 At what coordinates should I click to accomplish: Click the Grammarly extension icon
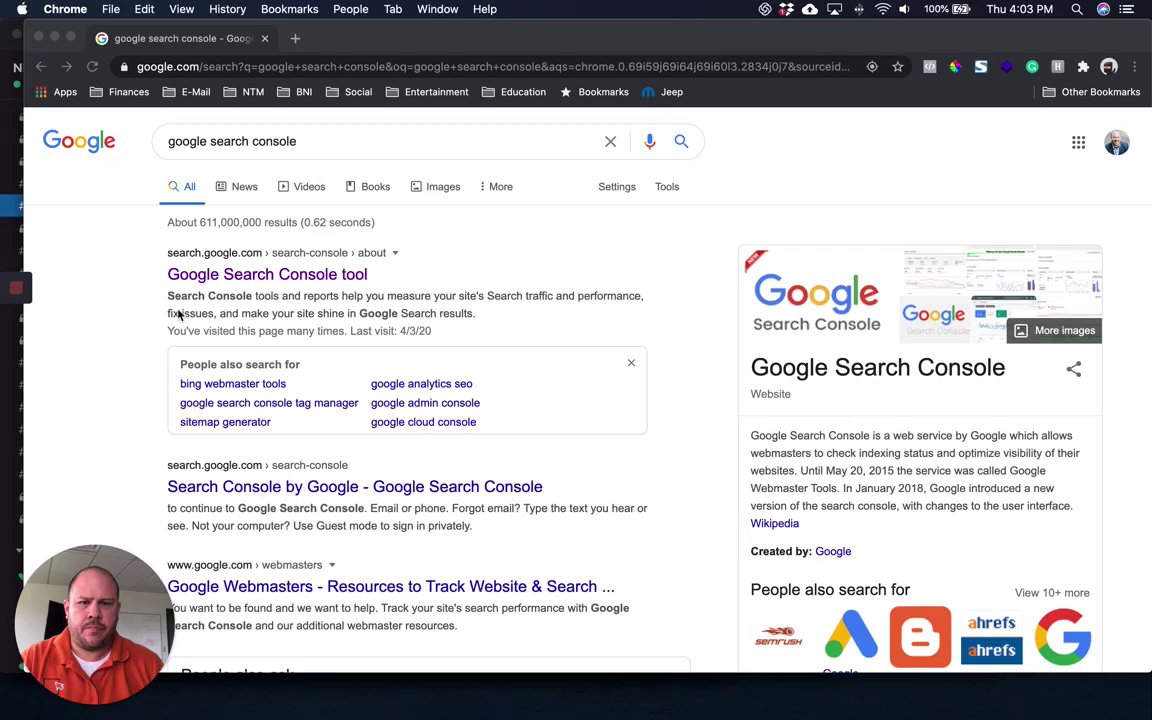[1032, 67]
